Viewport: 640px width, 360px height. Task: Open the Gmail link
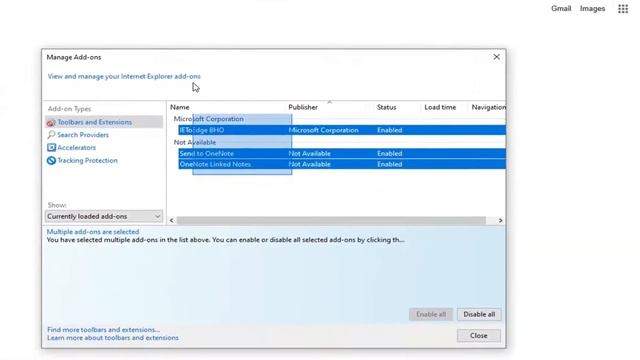pyautogui.click(x=561, y=9)
